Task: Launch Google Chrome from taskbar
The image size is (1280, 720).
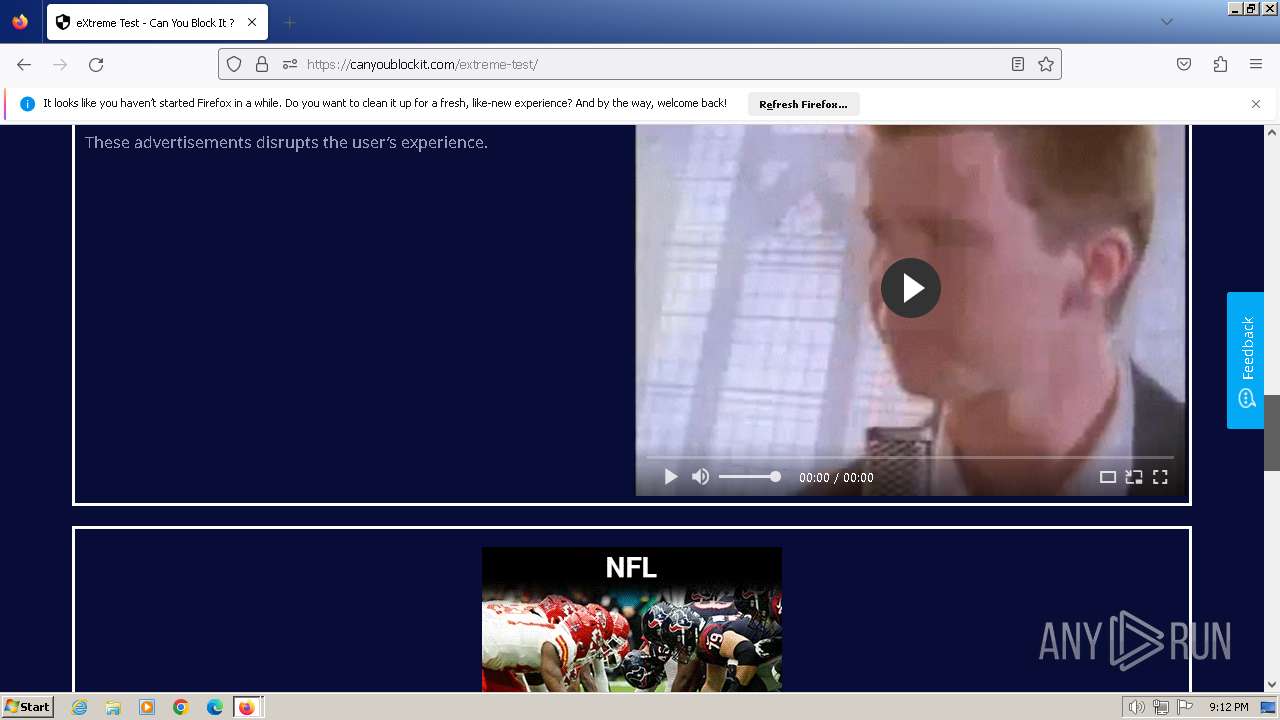Action: pos(181,707)
